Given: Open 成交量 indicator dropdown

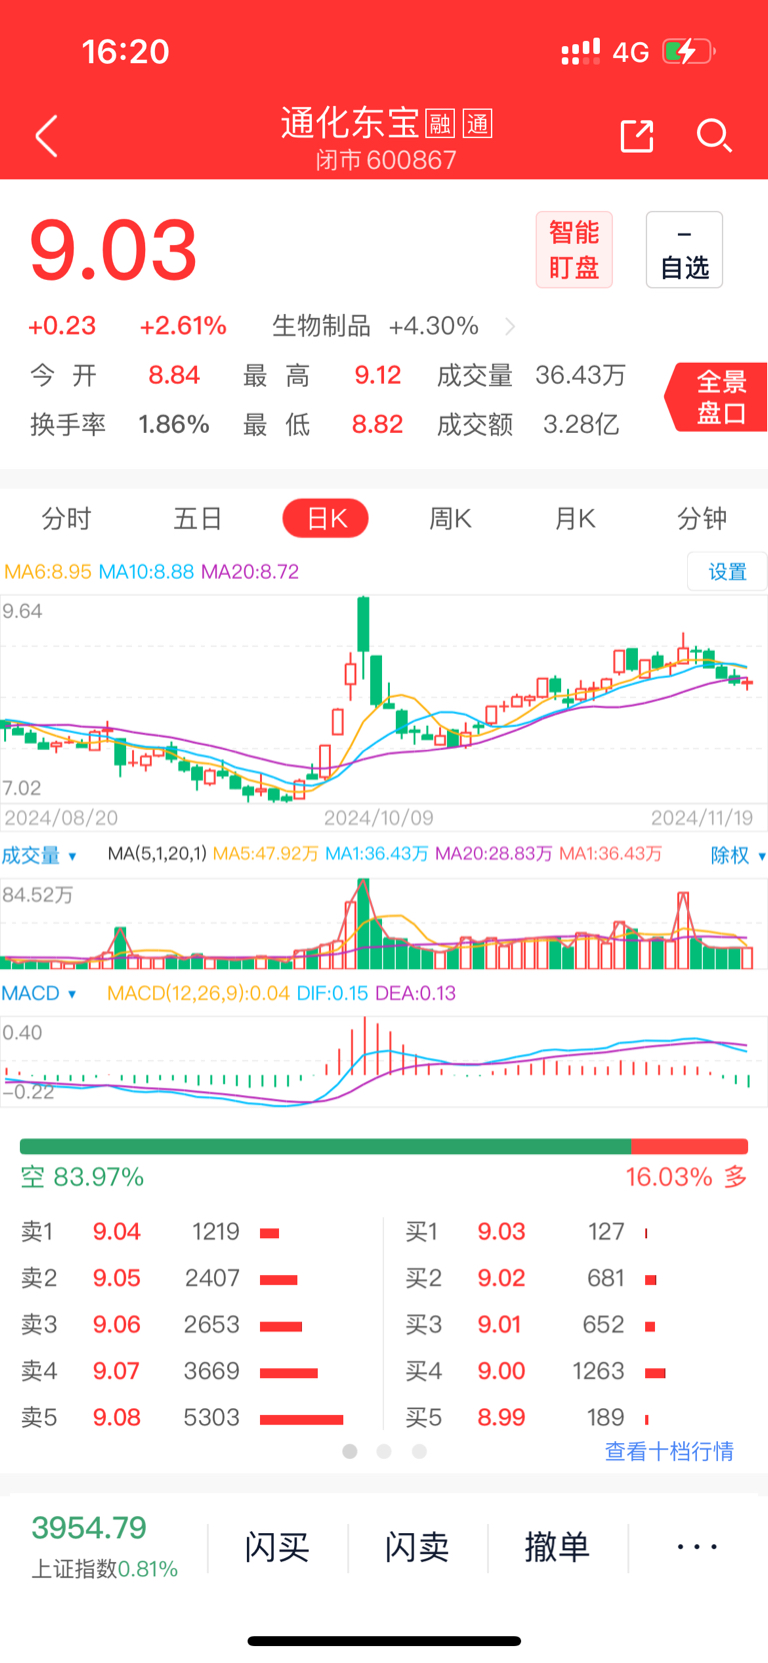Looking at the screenshot, I should [x=39, y=856].
